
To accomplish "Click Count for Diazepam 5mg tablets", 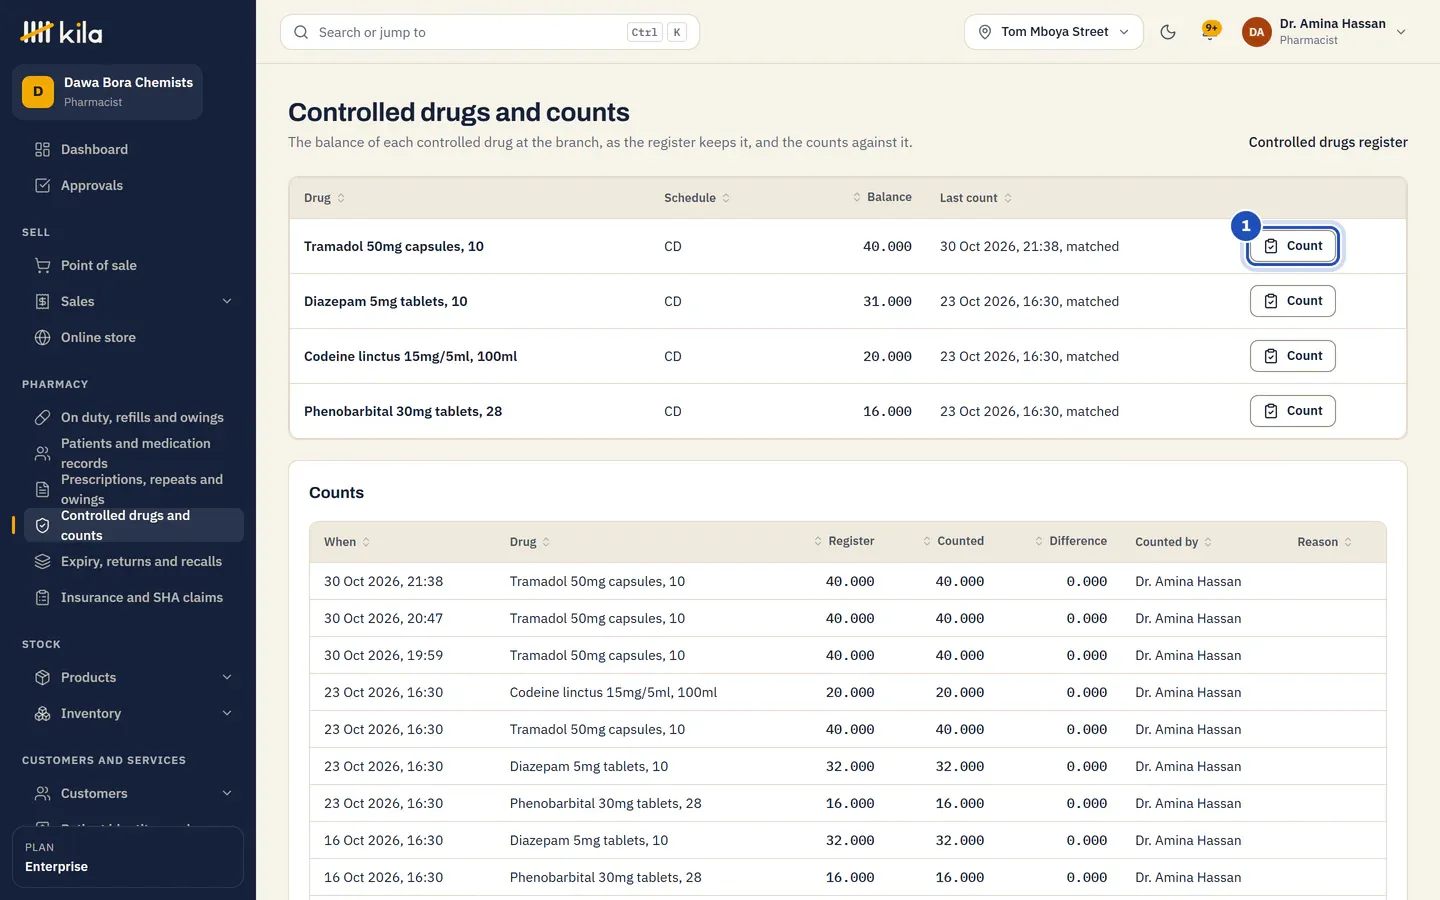I will point(1293,301).
